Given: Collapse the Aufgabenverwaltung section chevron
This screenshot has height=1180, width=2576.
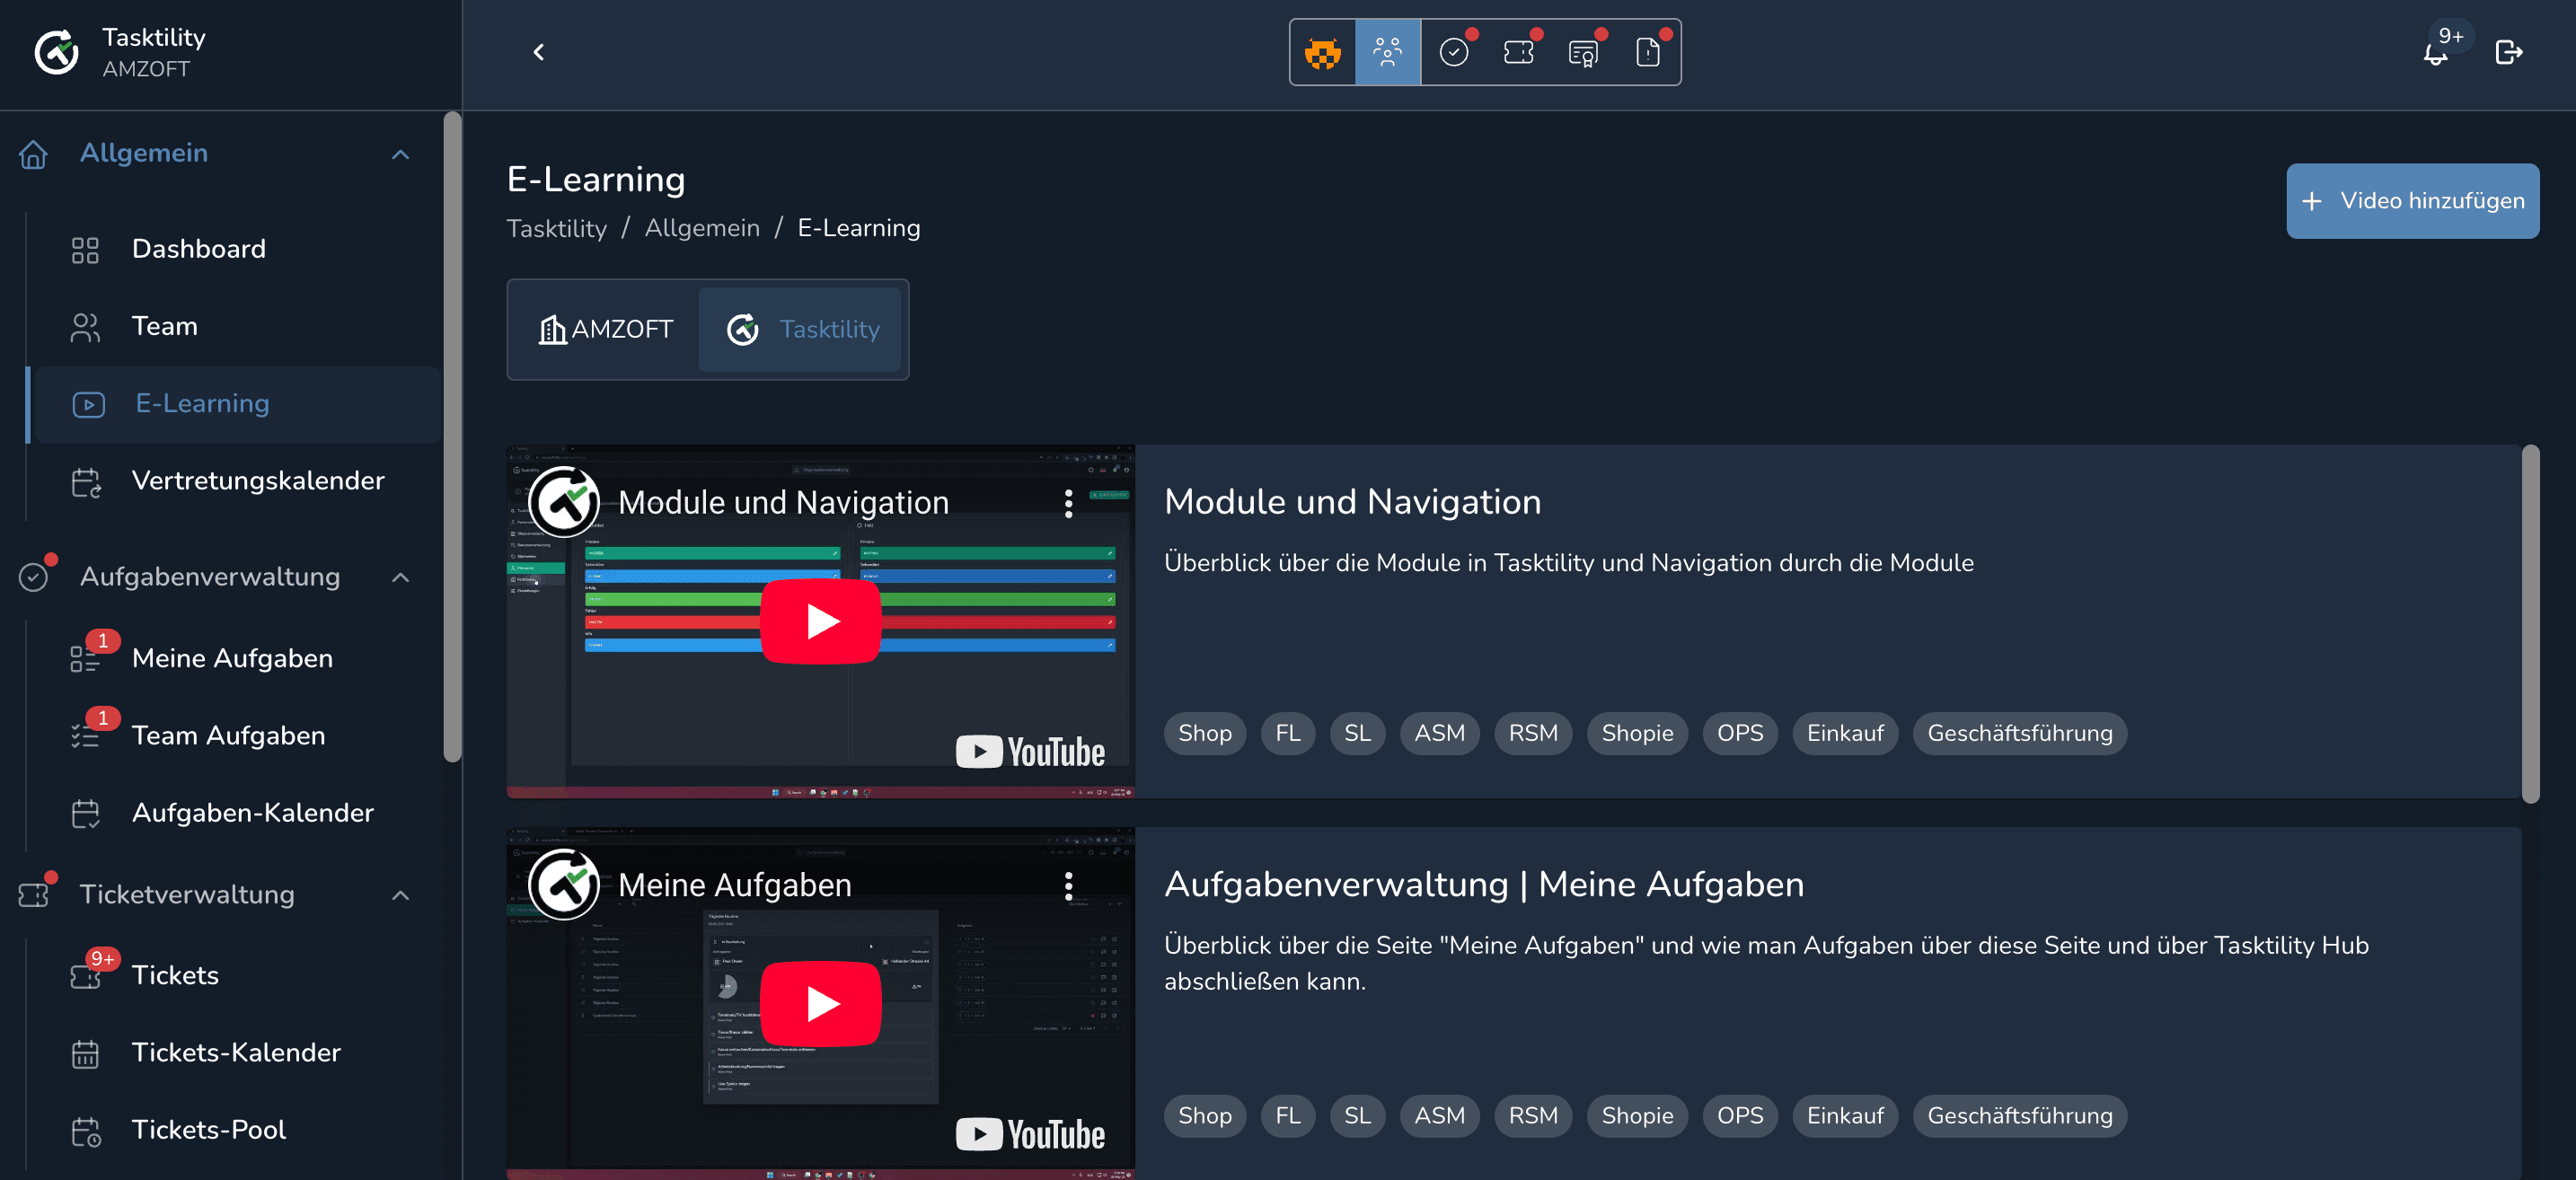Looking at the screenshot, I should (x=400, y=577).
